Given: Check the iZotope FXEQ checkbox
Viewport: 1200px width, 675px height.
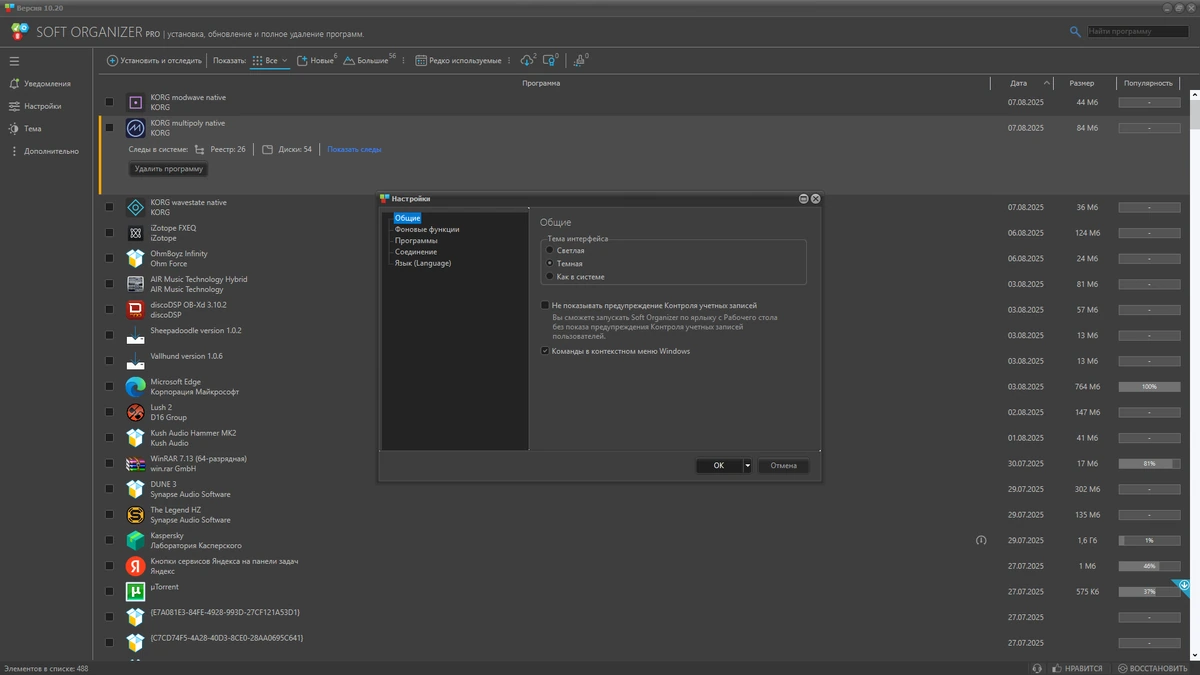Looking at the screenshot, I should click(x=109, y=233).
